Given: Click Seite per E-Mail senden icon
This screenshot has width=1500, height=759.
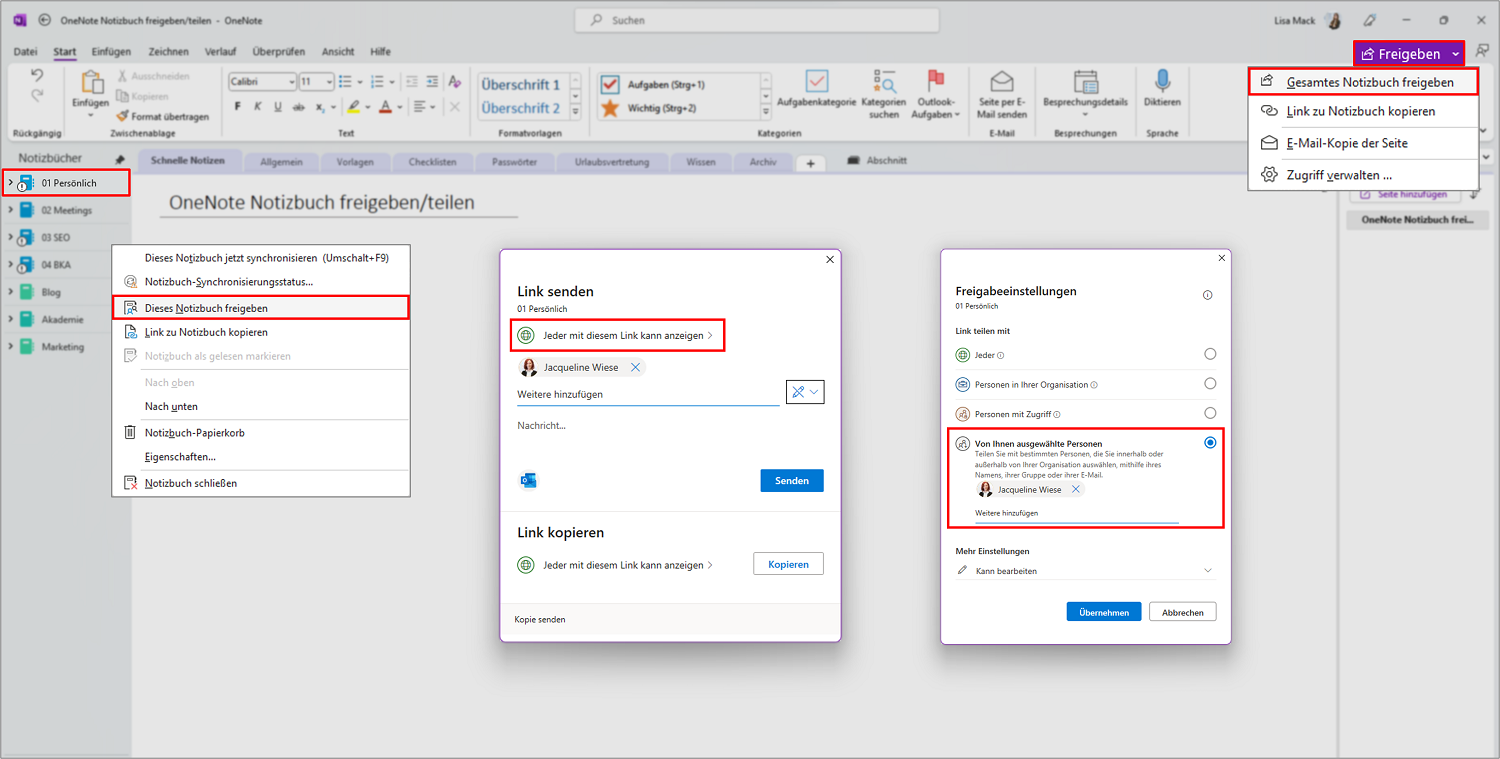Looking at the screenshot, I should tap(1001, 82).
